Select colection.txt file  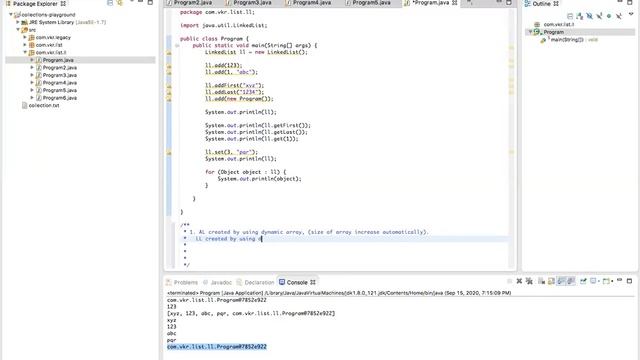[44, 105]
